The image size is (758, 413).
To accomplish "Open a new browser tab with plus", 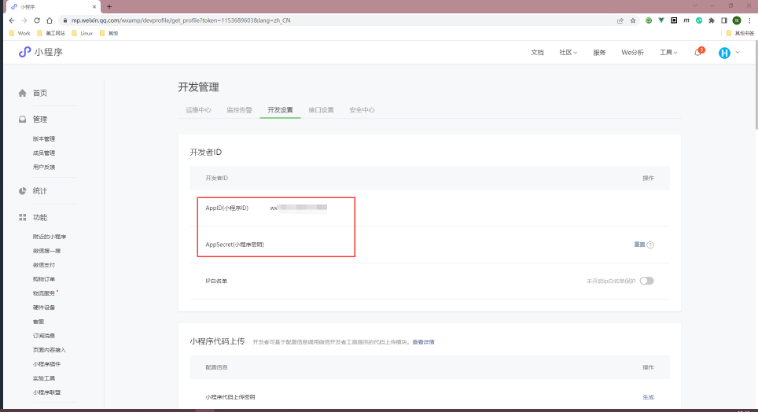I will tap(109, 7).
